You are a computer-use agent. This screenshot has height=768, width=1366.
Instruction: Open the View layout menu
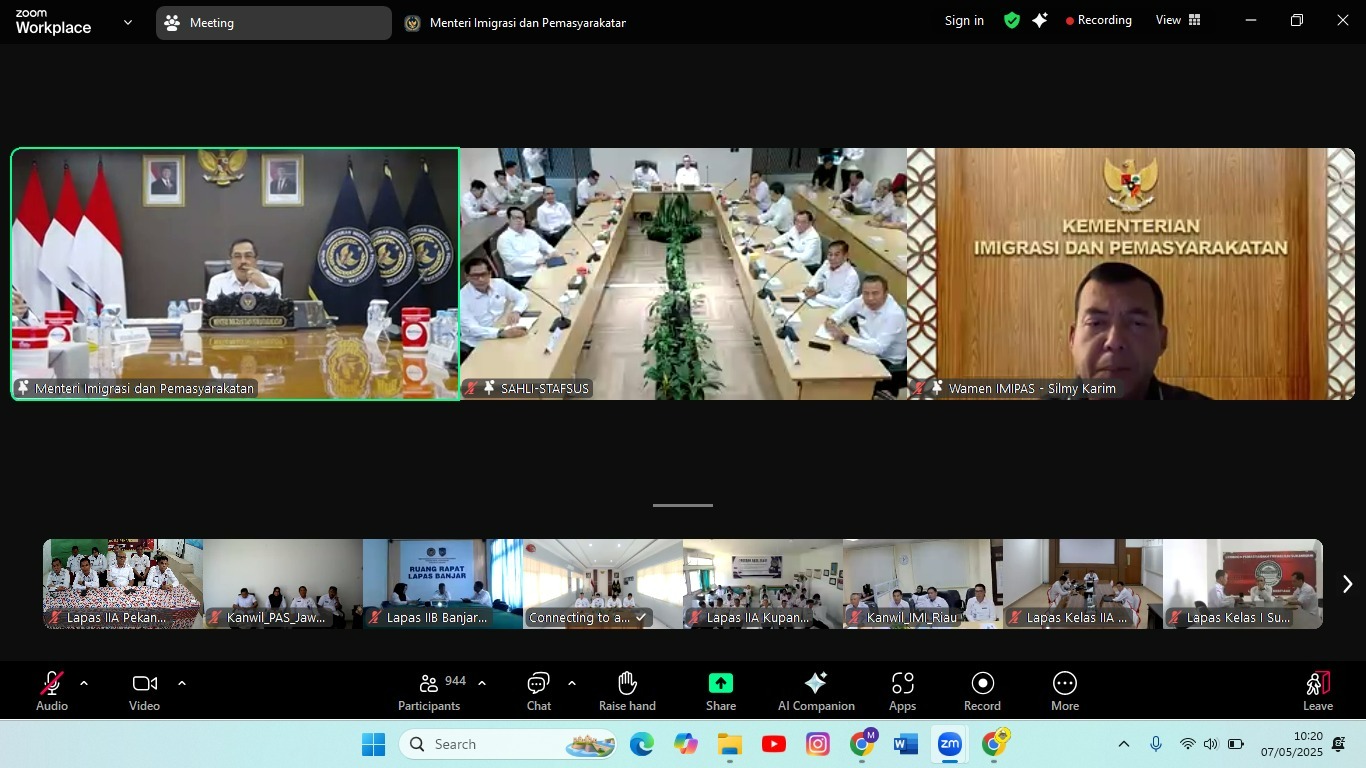1178,20
